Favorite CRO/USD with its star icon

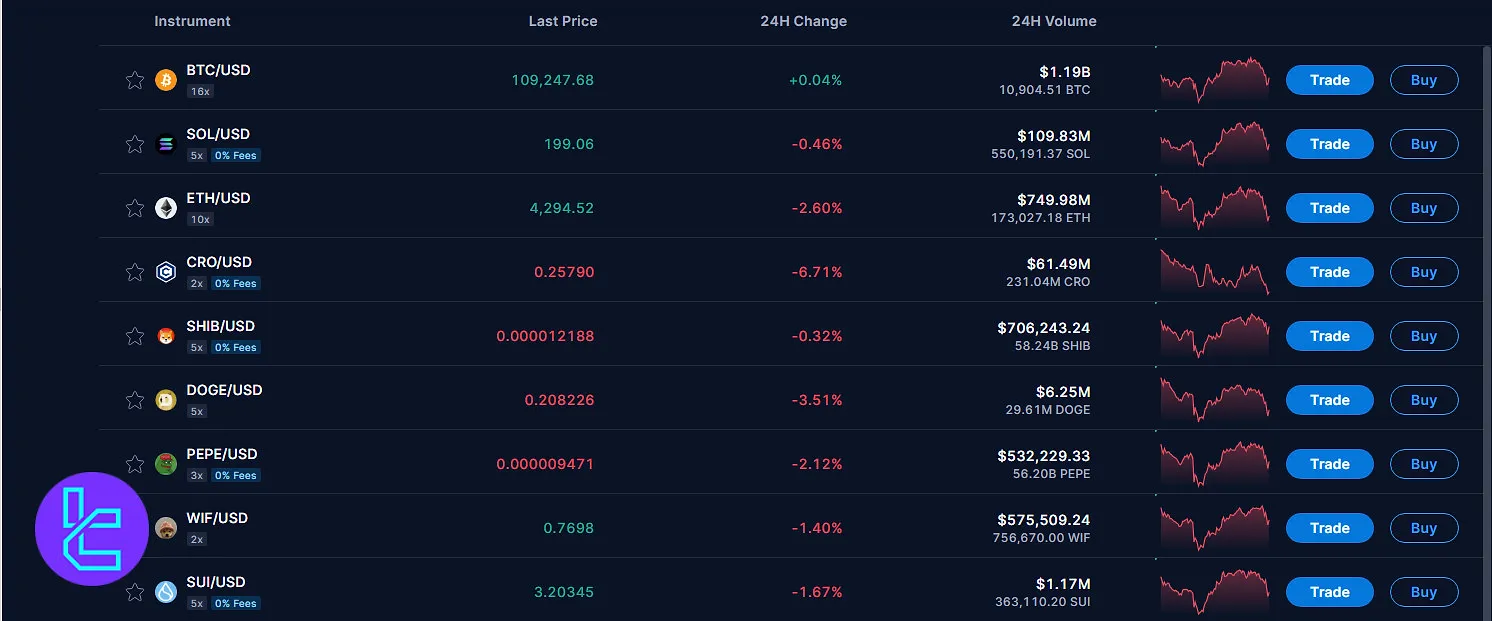[x=135, y=272]
